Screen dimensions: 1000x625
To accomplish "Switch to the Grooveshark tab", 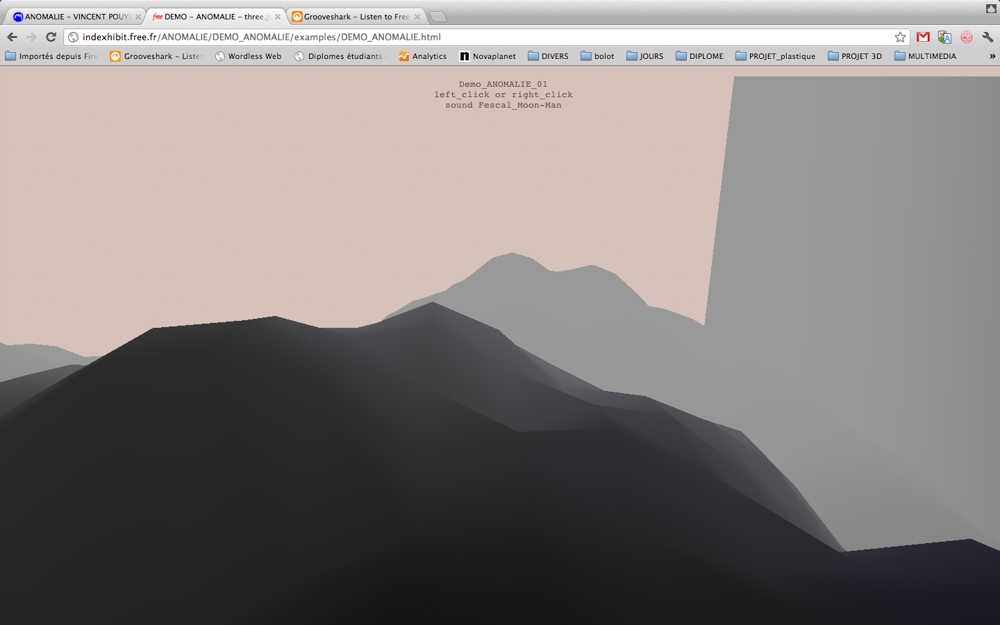I will (x=350, y=17).
